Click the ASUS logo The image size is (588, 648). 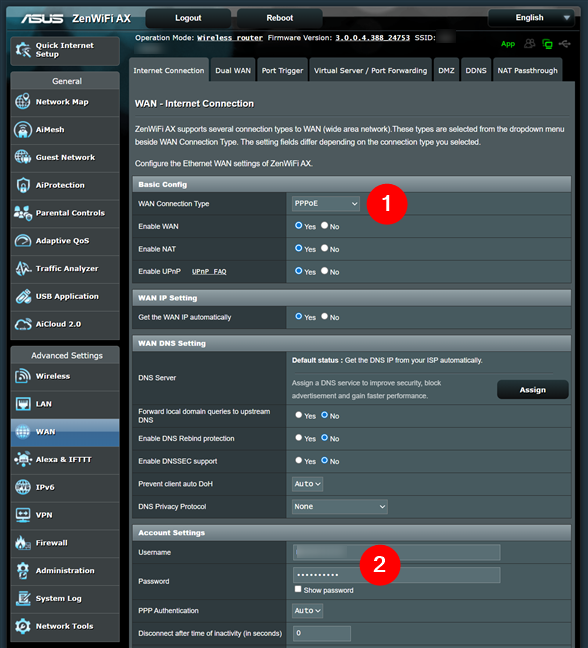pos(42,19)
